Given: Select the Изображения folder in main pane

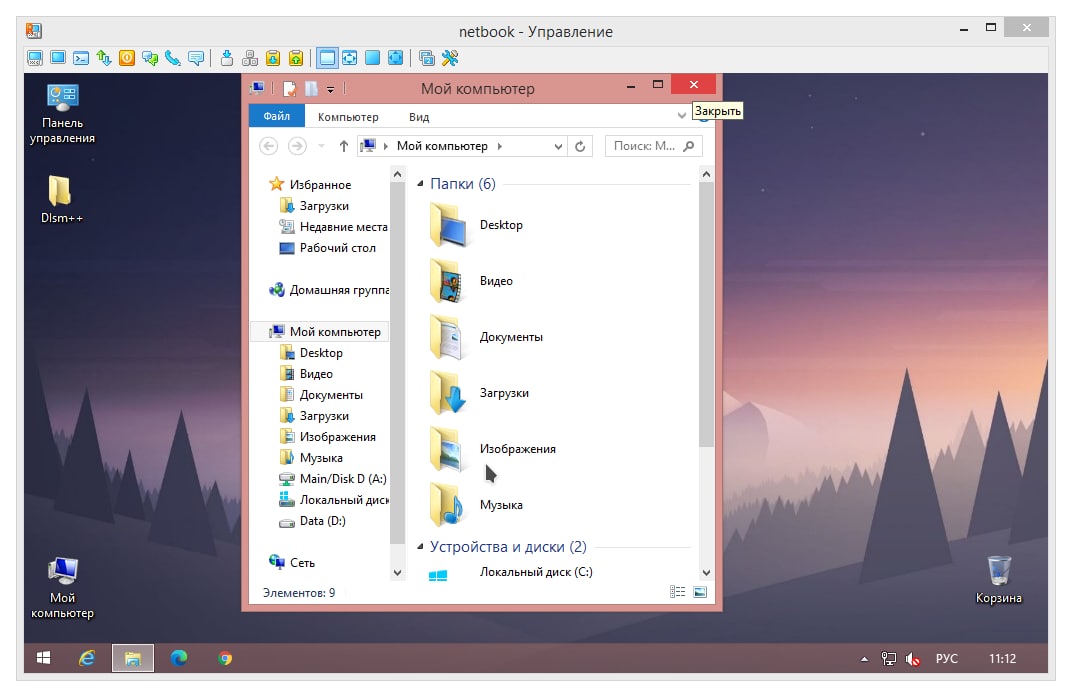Looking at the screenshot, I should pos(492,449).
